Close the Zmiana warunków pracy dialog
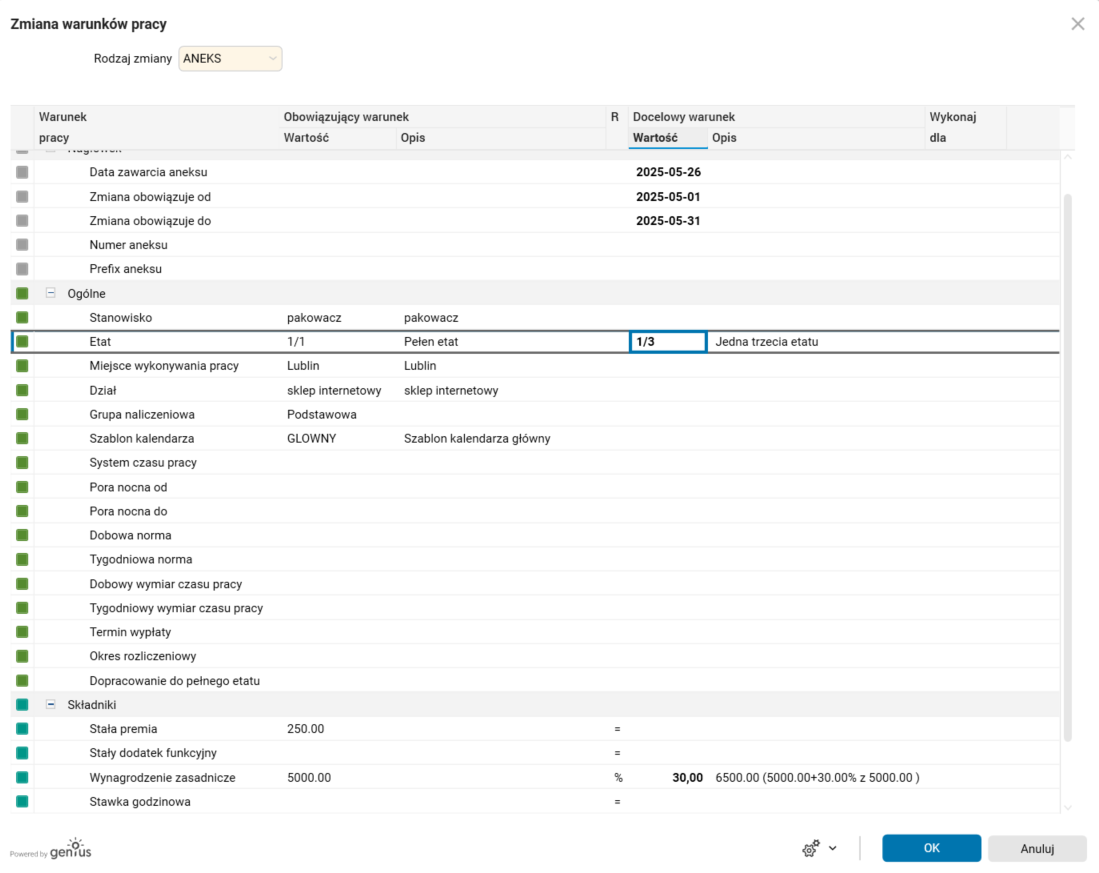Viewport: 1099px width, 873px height. click(x=1077, y=24)
